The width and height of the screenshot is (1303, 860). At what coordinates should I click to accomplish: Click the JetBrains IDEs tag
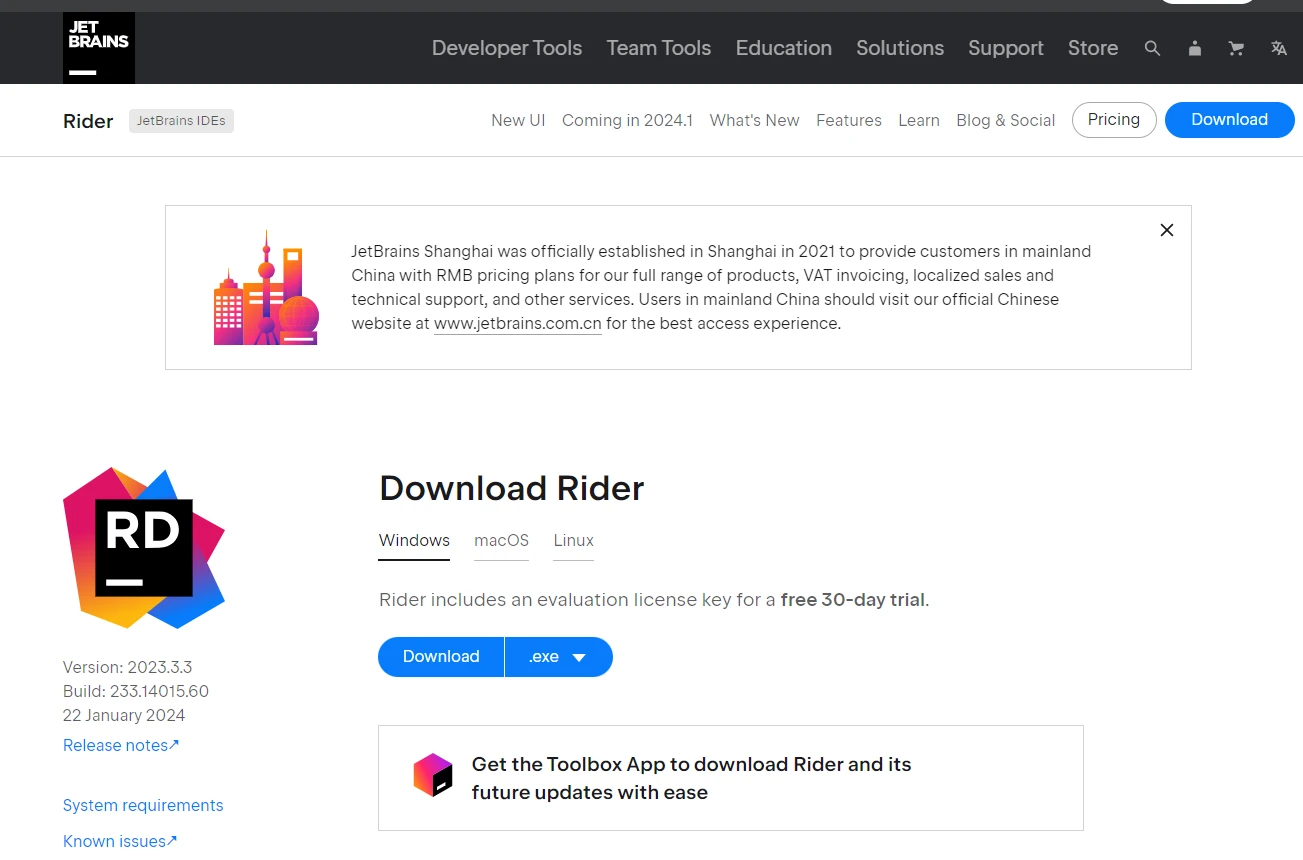click(181, 121)
